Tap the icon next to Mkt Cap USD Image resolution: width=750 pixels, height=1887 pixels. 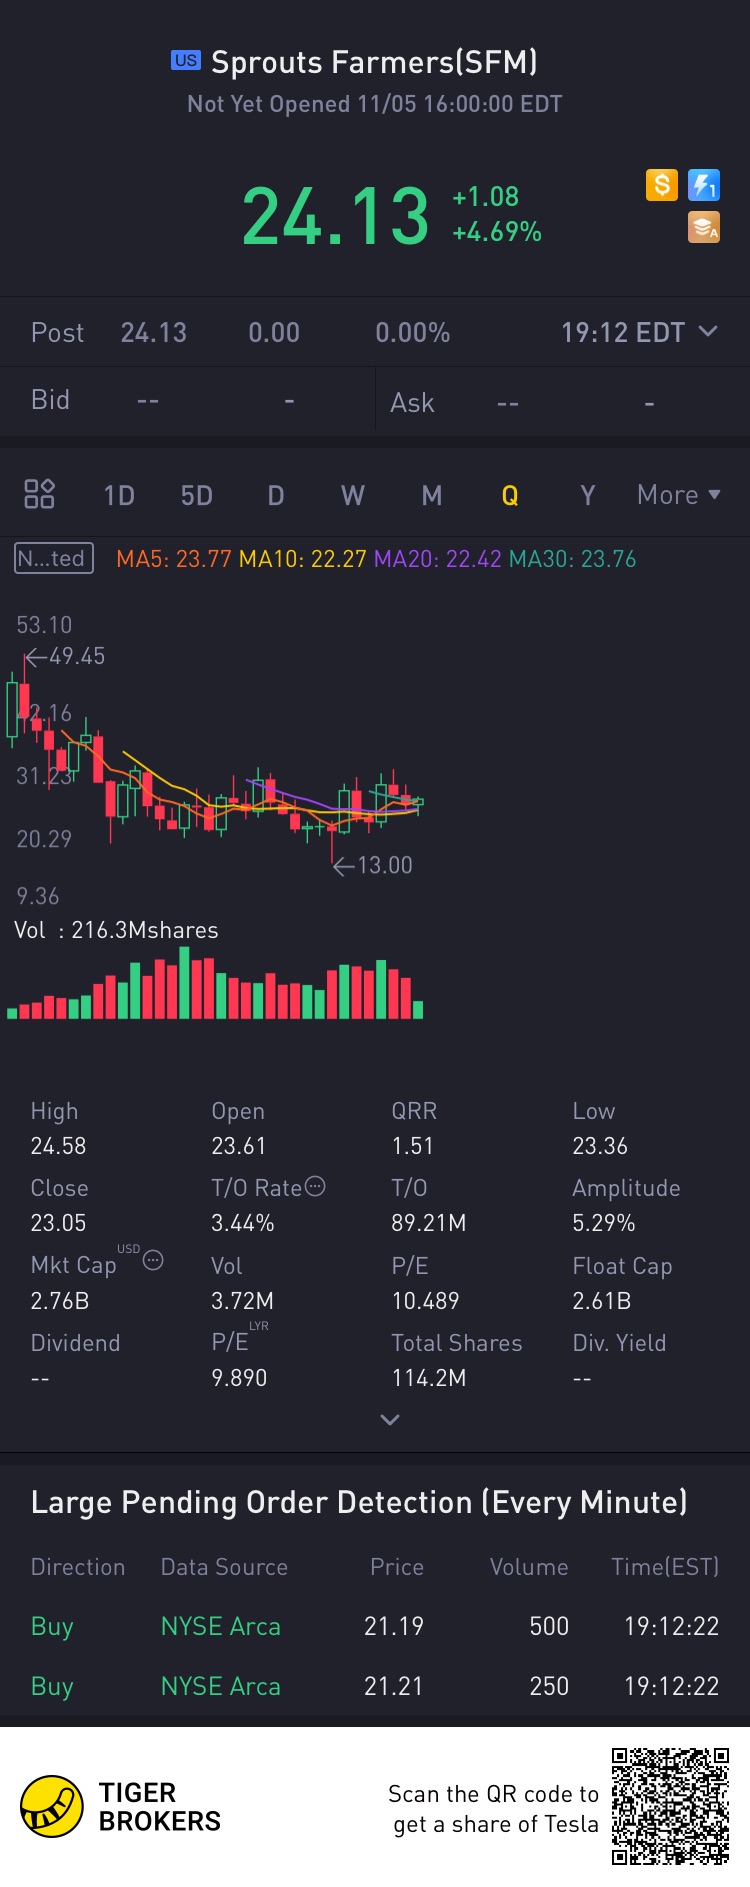153,1260
